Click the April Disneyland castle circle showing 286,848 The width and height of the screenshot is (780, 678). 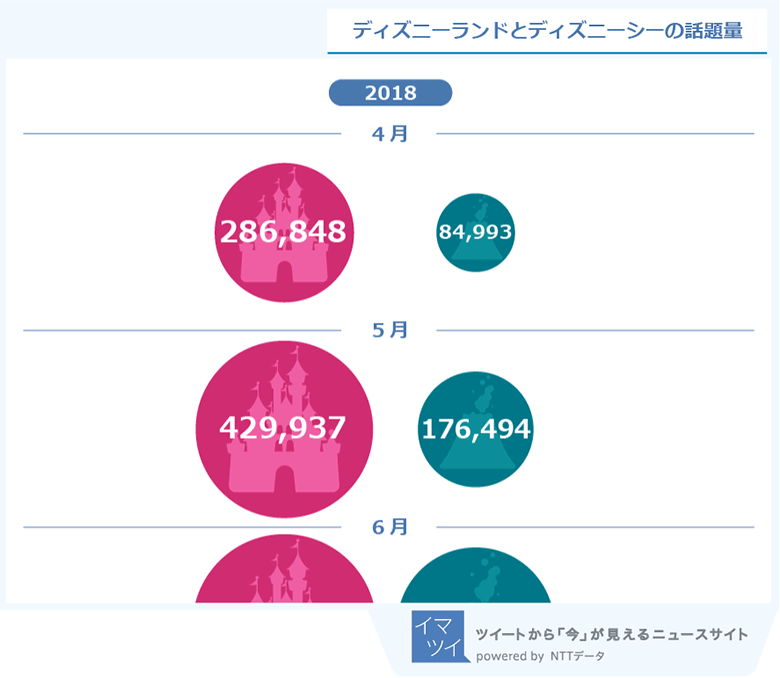pyautogui.click(x=283, y=232)
